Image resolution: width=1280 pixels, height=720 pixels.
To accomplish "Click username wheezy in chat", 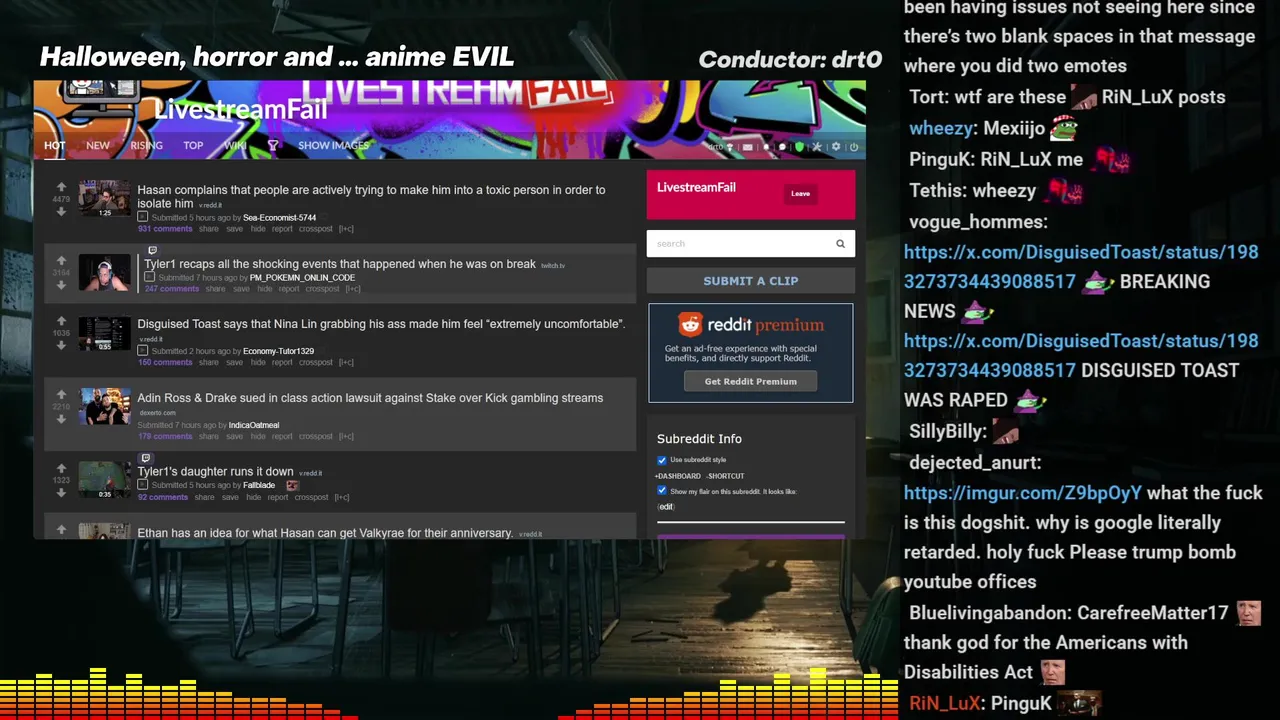I will tap(940, 128).
